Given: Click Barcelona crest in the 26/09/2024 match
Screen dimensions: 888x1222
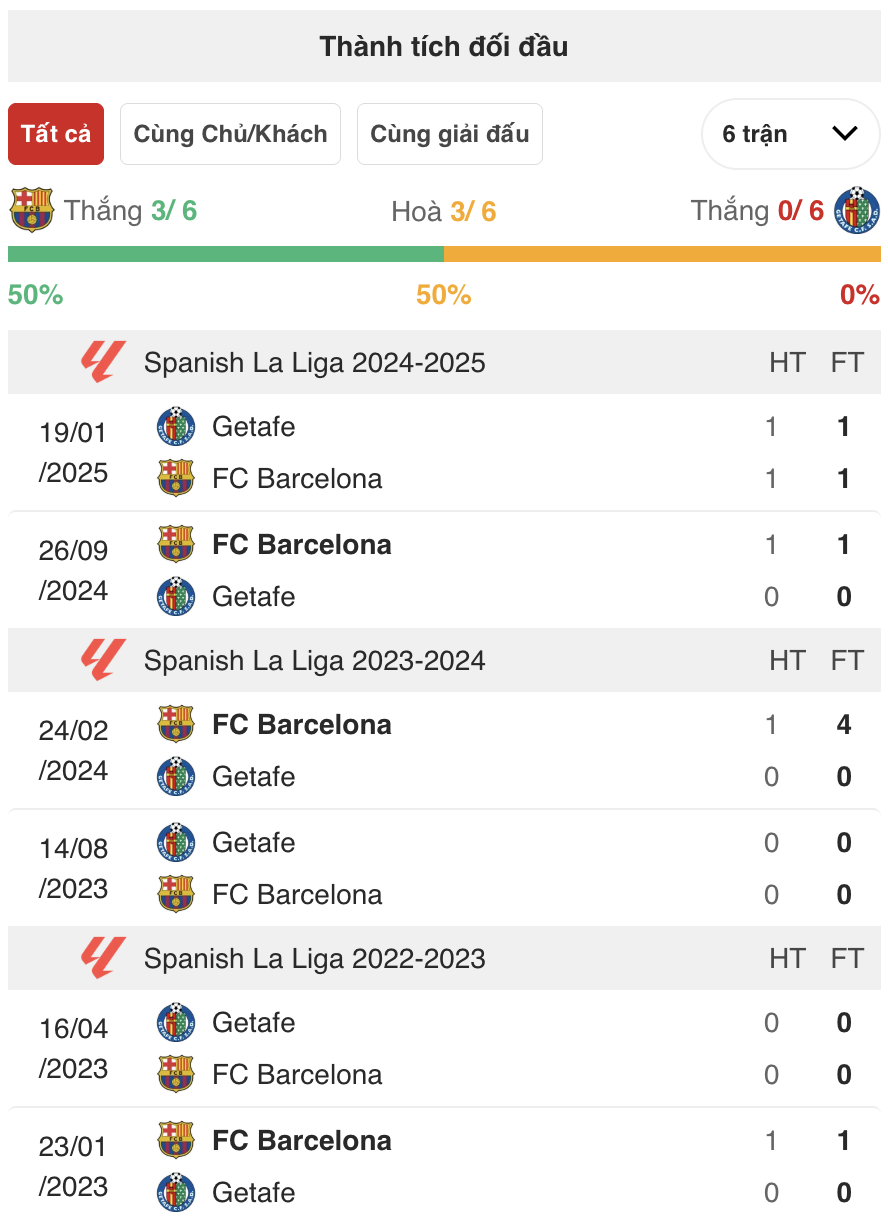Looking at the screenshot, I should pos(176,544).
